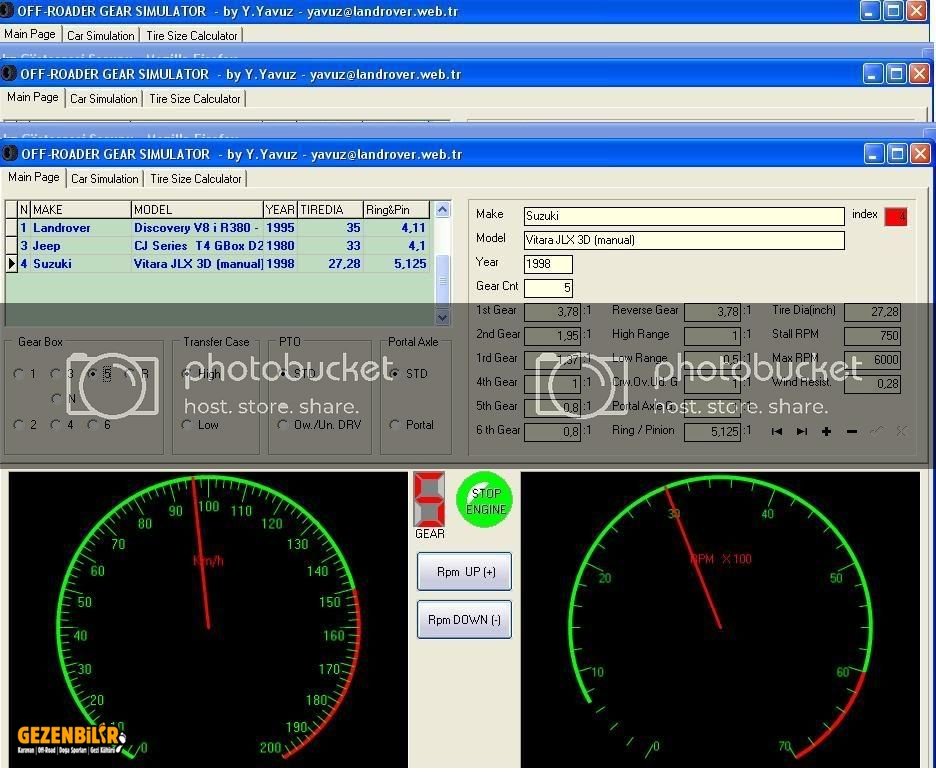Click the red GEAR digit display
The height and width of the screenshot is (772, 936).
tap(429, 499)
